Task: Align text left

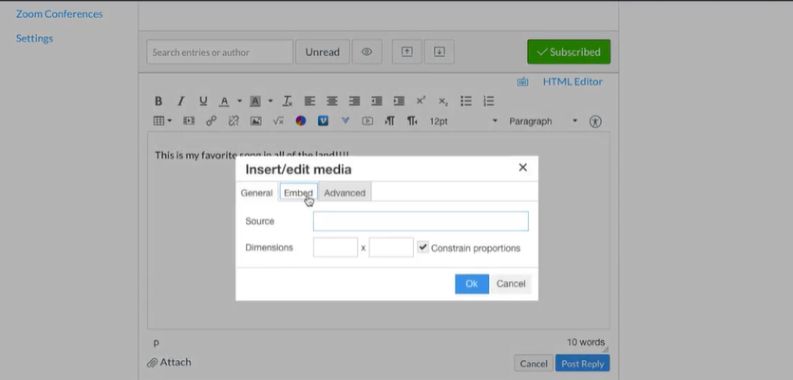Action: (310, 101)
